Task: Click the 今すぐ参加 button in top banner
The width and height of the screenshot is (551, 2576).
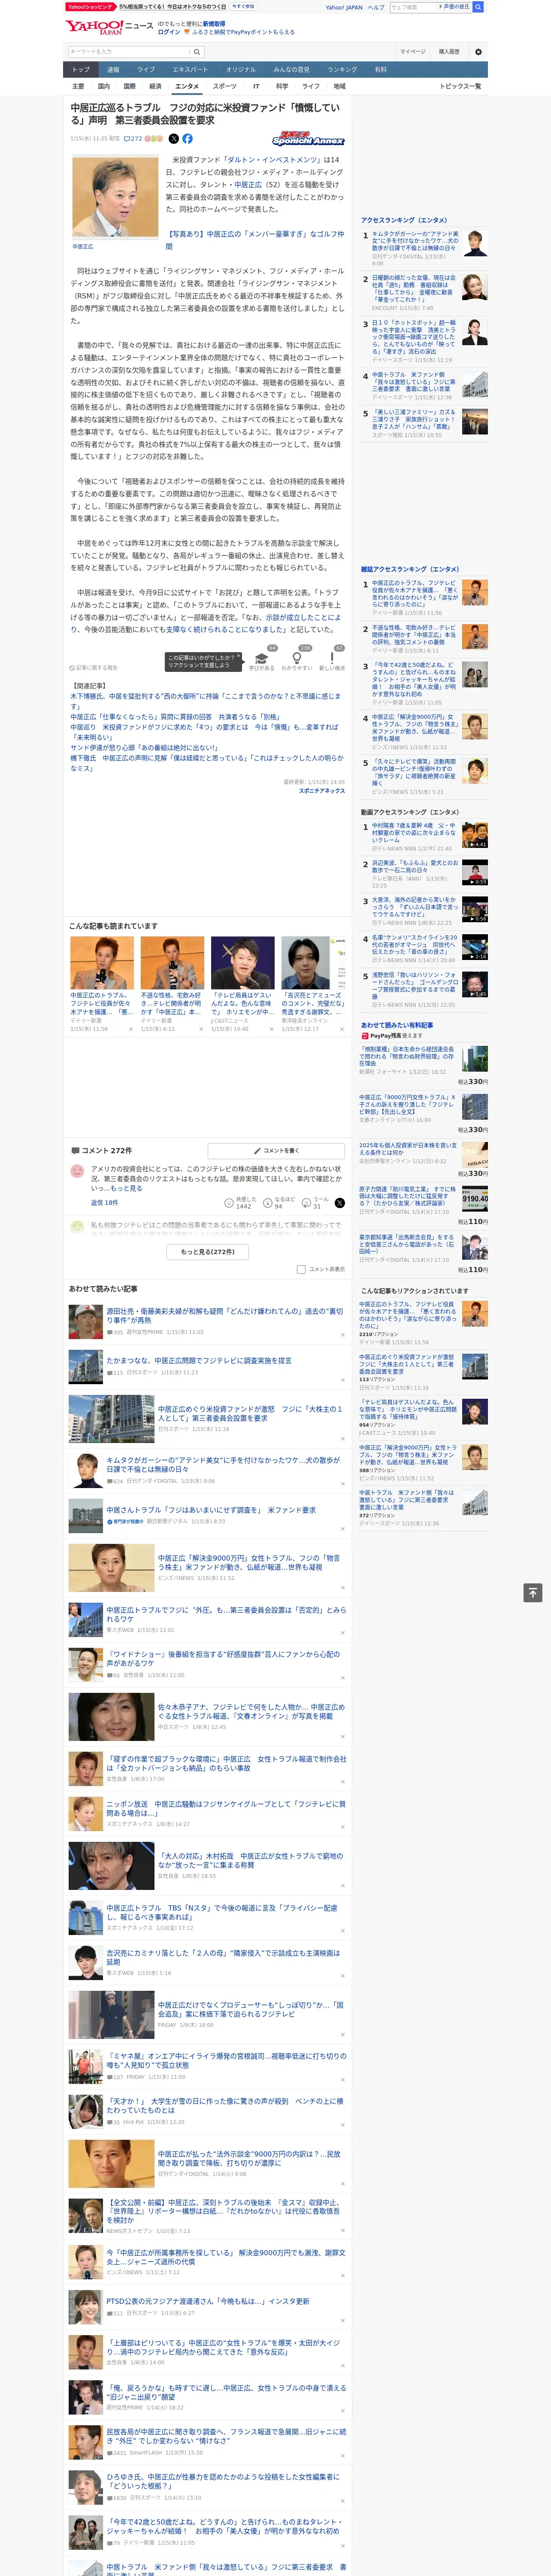Action: click(243, 6)
